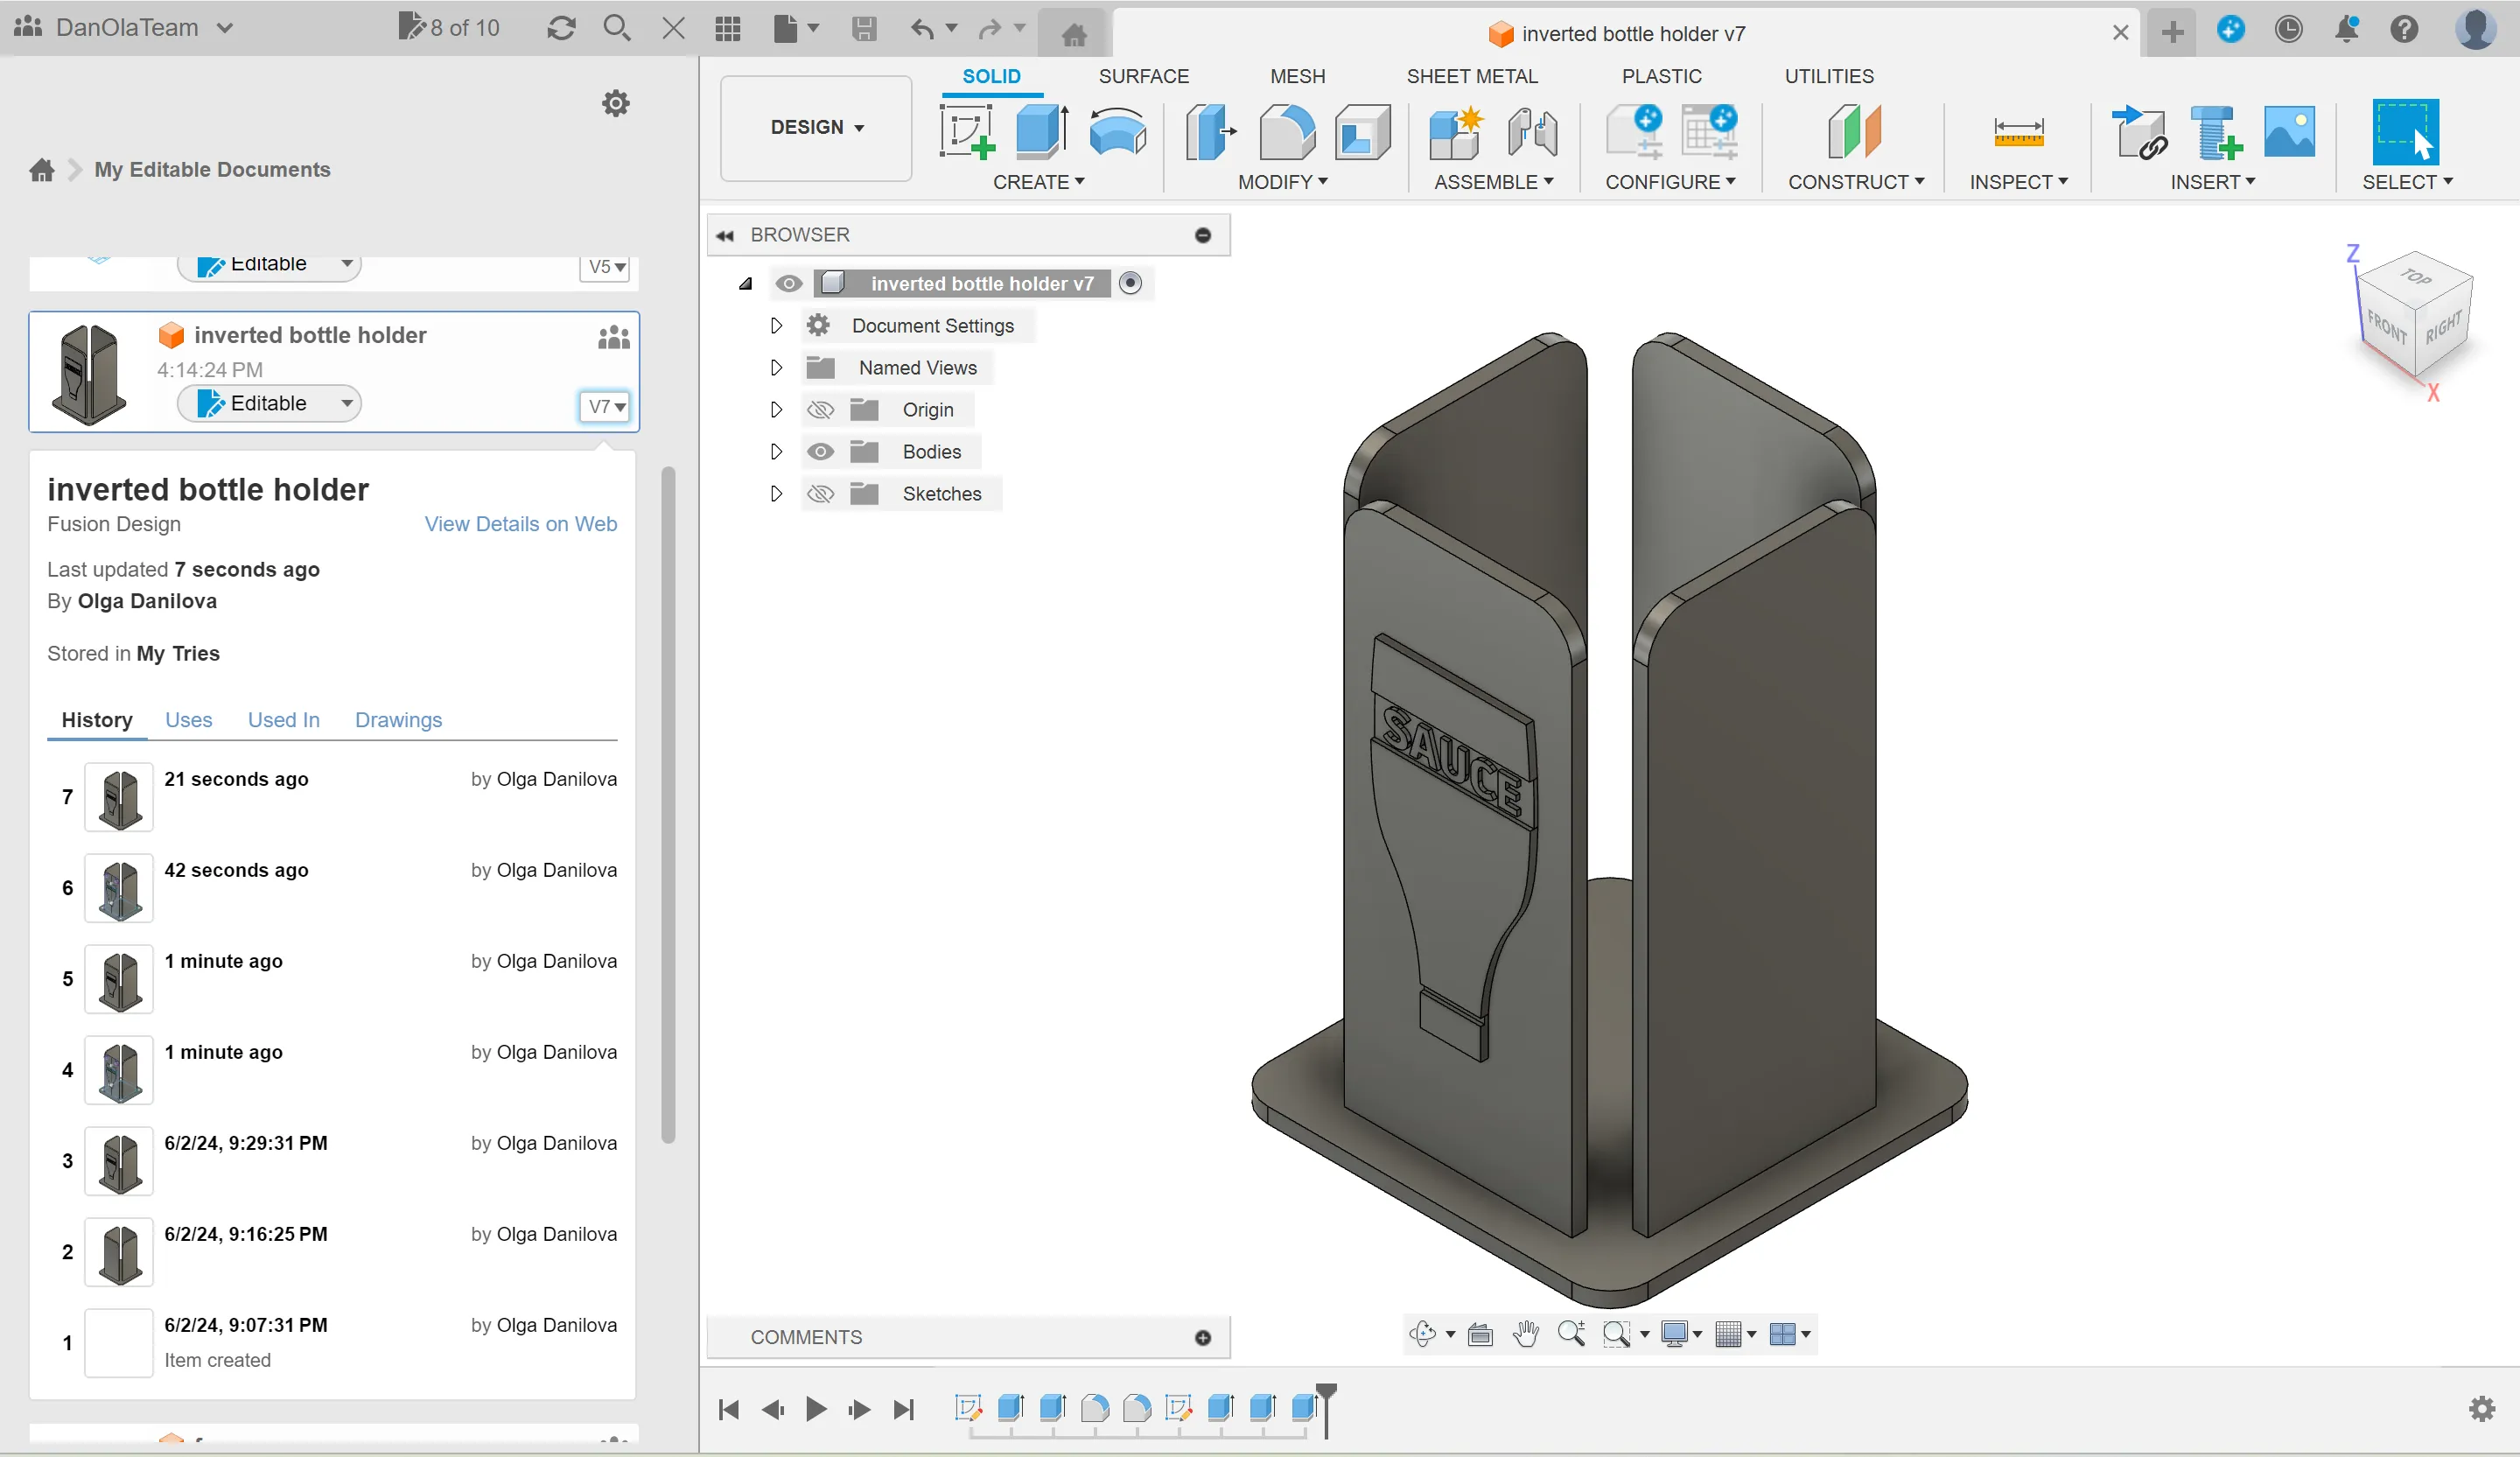The width and height of the screenshot is (2520, 1457).
Task: Click the Insert Derive icon
Action: click(x=2139, y=132)
